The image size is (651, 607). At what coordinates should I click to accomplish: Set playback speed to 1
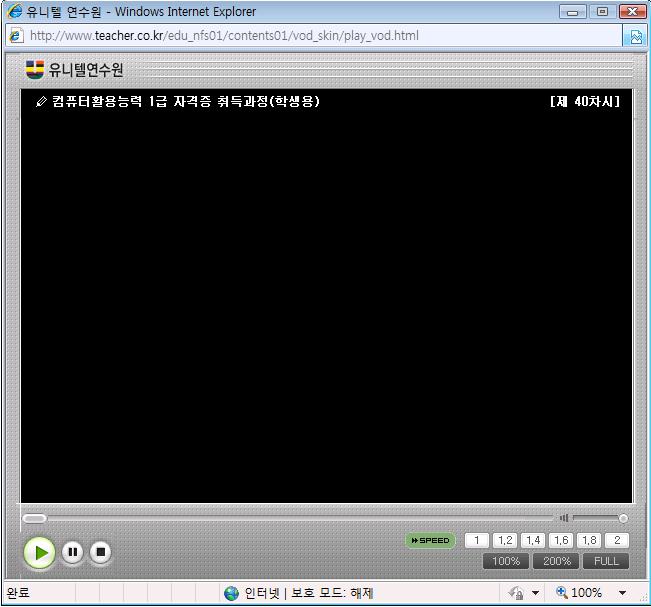(x=477, y=540)
